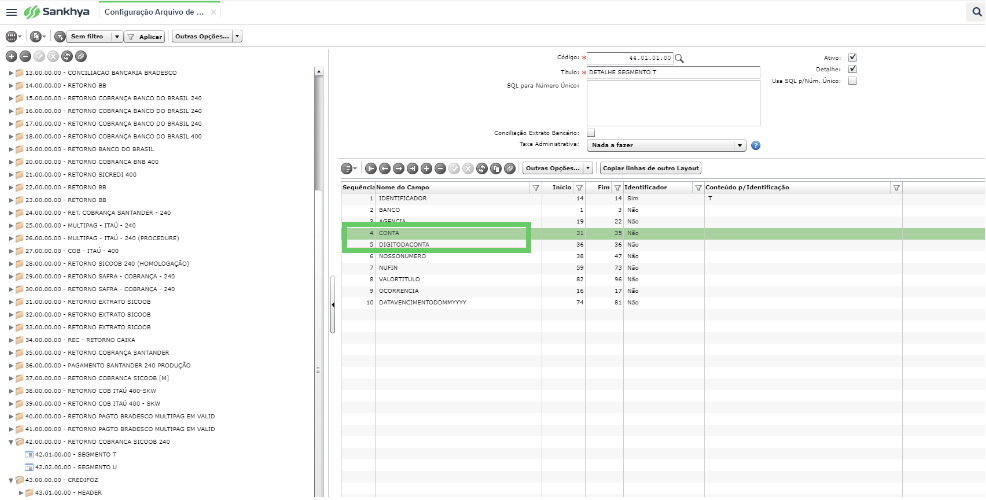Click the add record icon above tree
Screen dimensions: 986x500
tap(11, 57)
